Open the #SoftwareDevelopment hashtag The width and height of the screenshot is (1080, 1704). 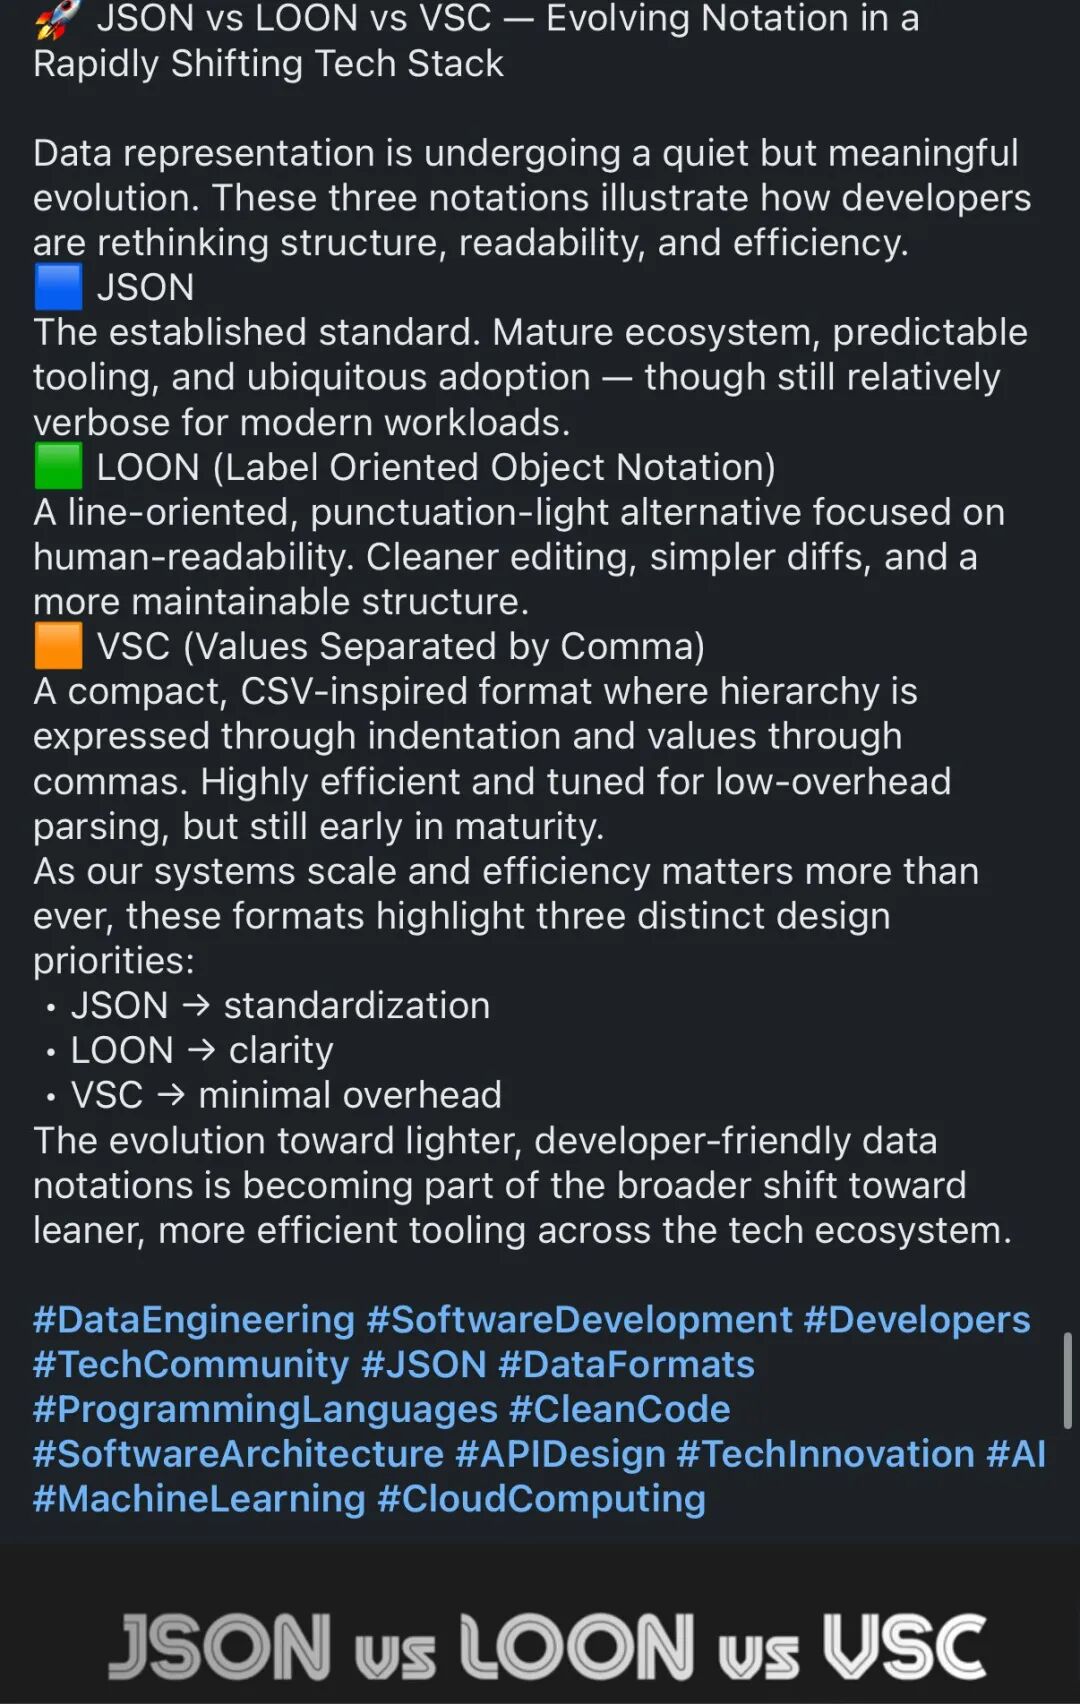(x=580, y=1320)
